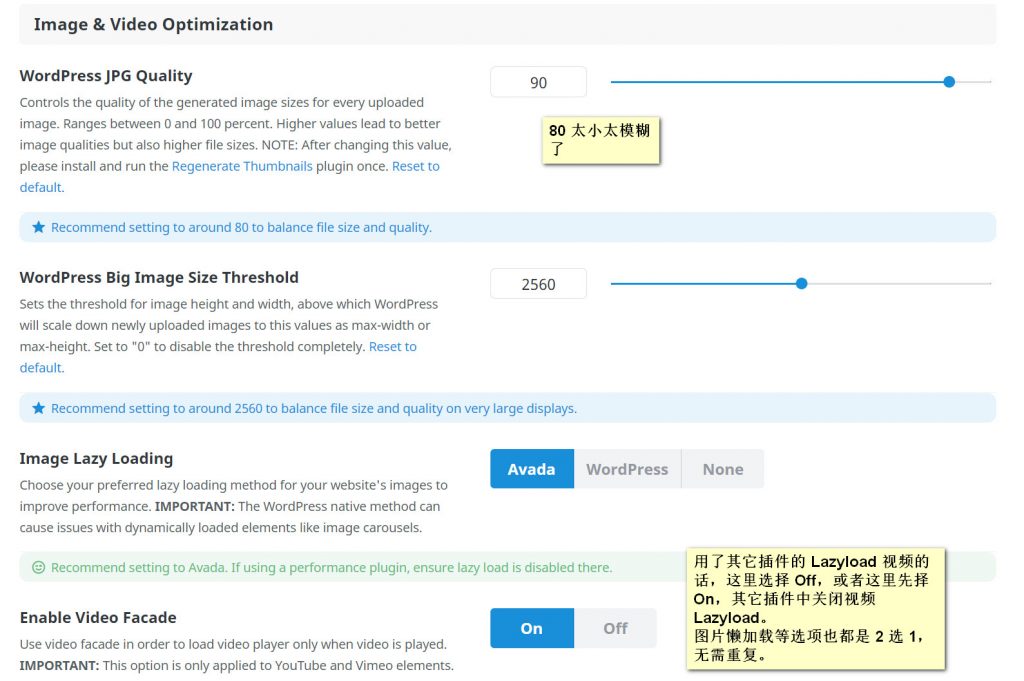Select Avada for Image Lazy Loading

coord(531,469)
